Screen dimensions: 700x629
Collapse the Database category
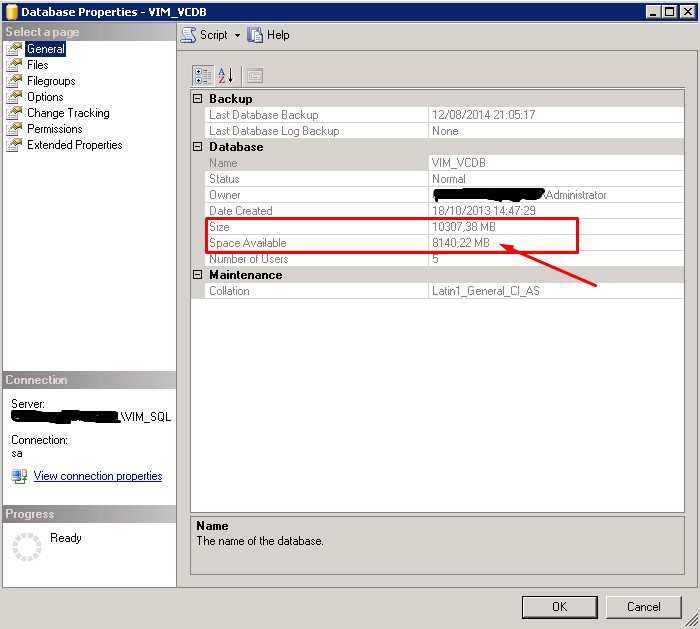coord(198,147)
